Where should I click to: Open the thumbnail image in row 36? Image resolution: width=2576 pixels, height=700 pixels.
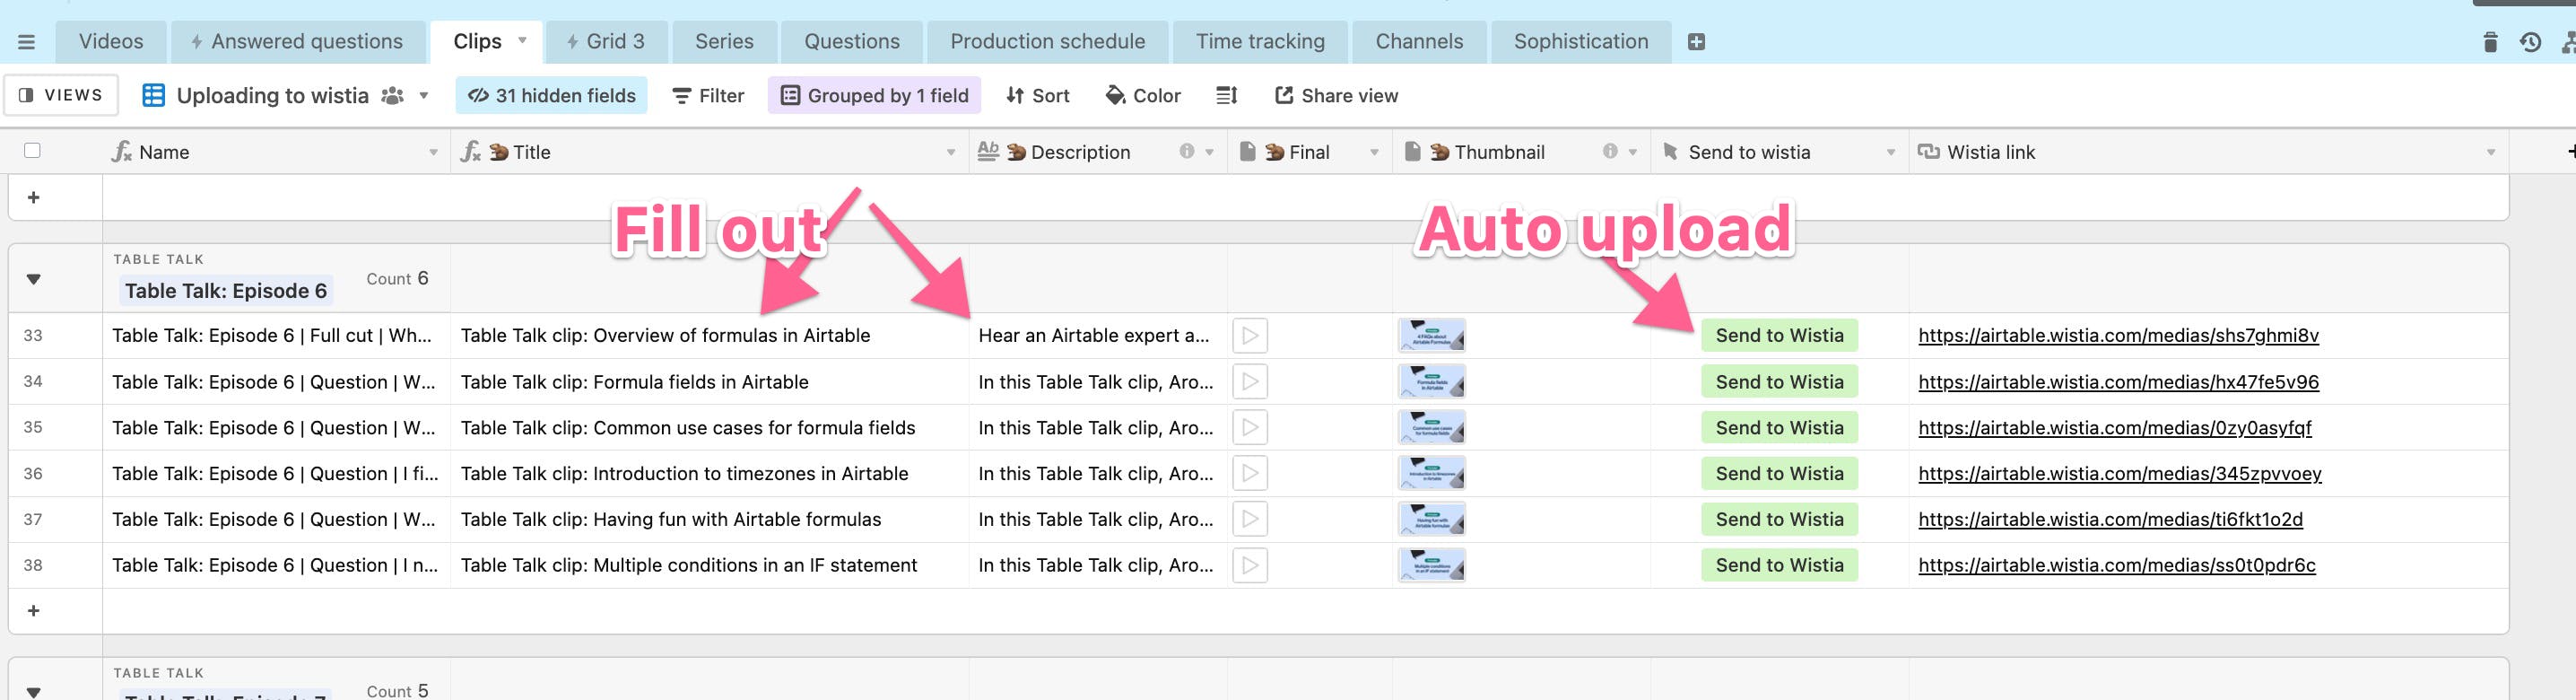click(x=1432, y=474)
